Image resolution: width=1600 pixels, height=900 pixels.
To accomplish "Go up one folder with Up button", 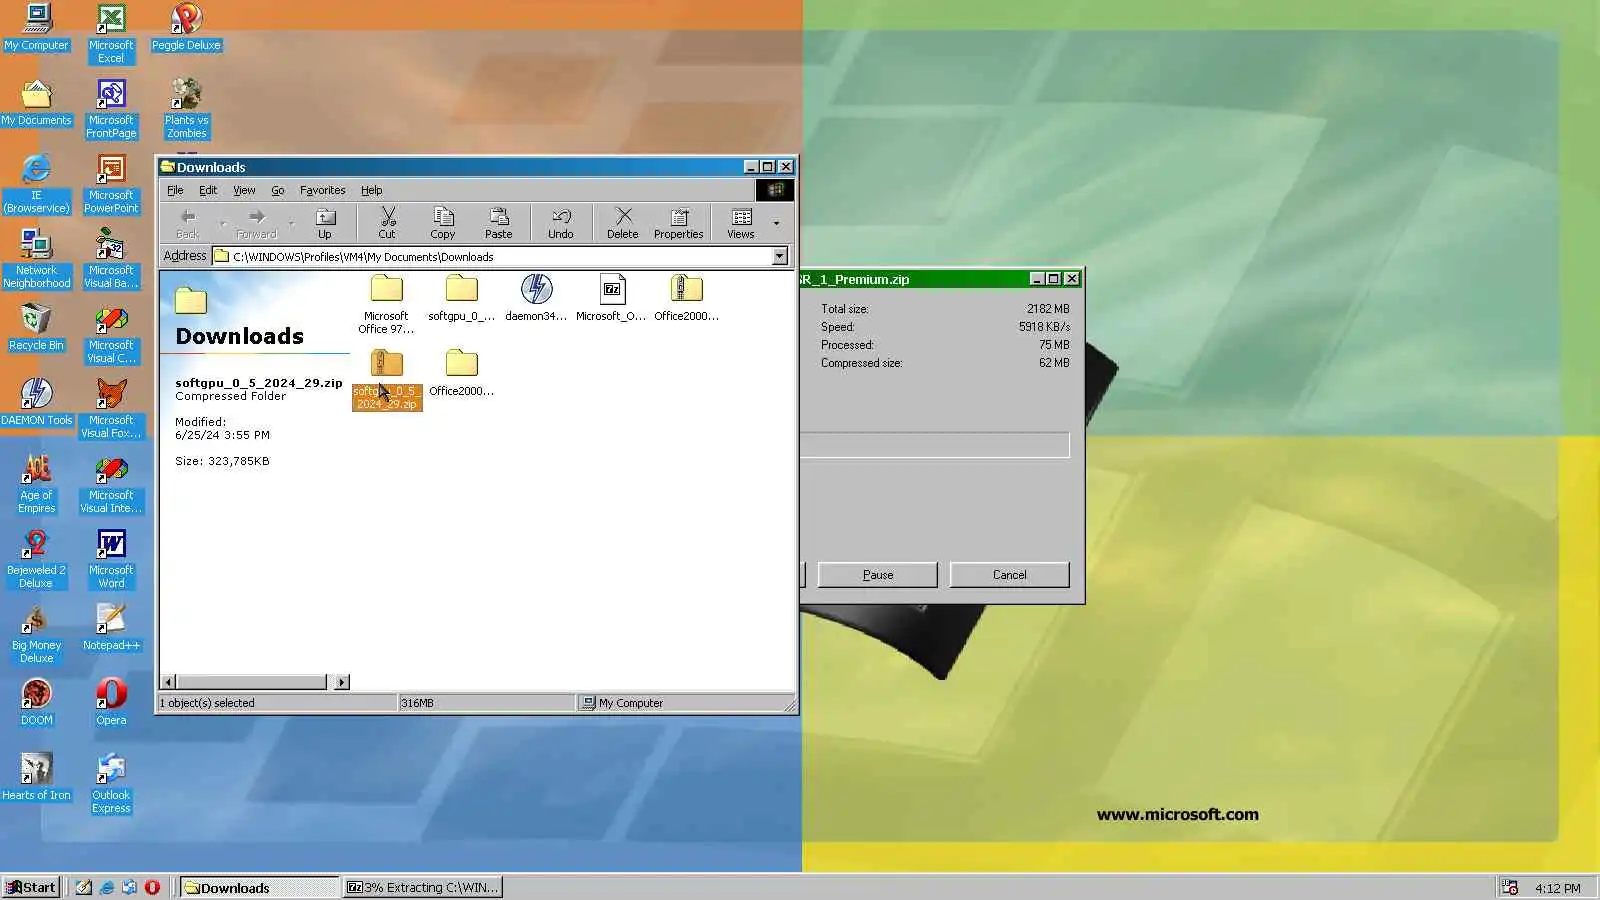I will click(x=324, y=223).
